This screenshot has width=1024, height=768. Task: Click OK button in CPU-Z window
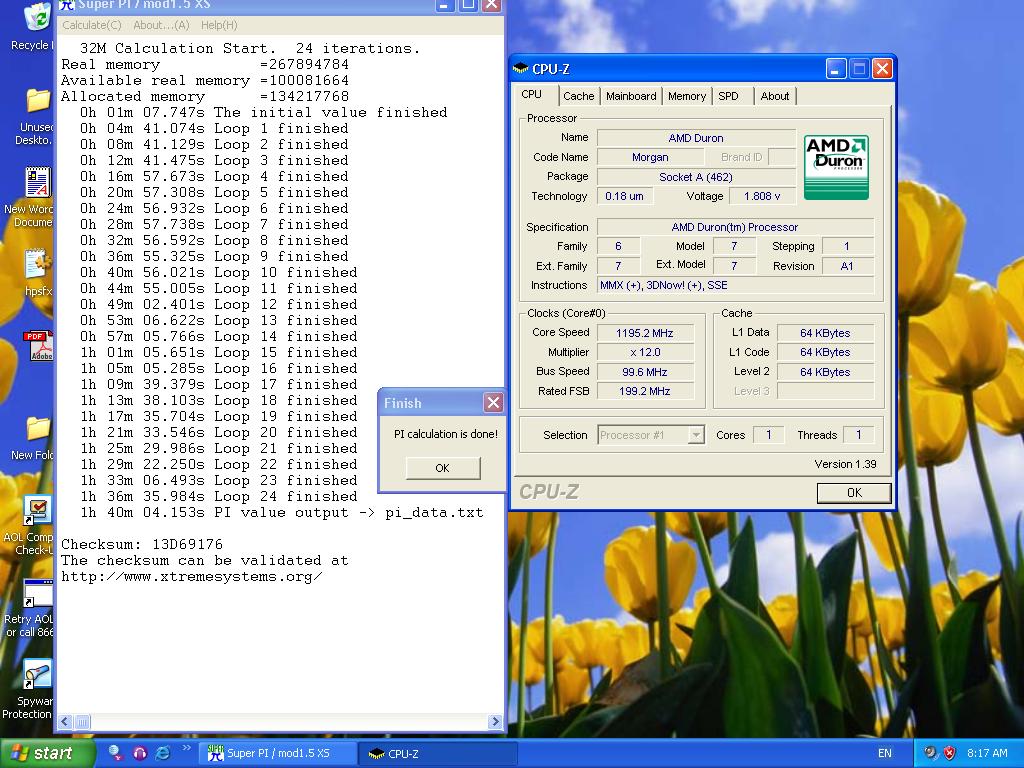[x=854, y=492]
